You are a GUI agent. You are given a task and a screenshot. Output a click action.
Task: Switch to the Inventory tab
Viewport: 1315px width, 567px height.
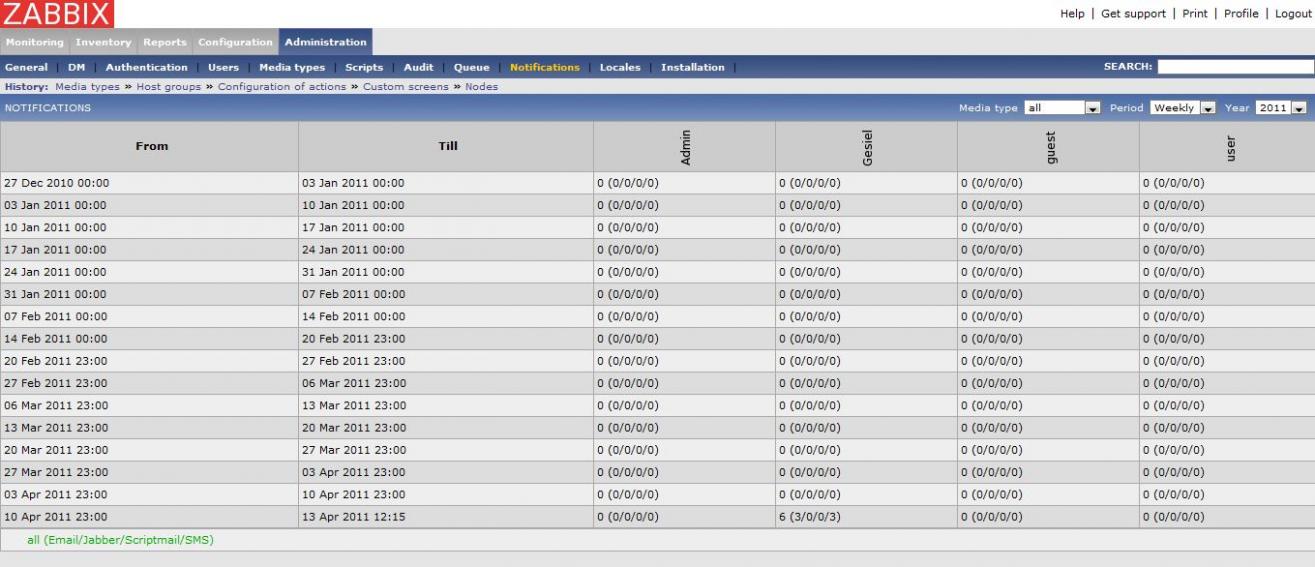coord(103,42)
